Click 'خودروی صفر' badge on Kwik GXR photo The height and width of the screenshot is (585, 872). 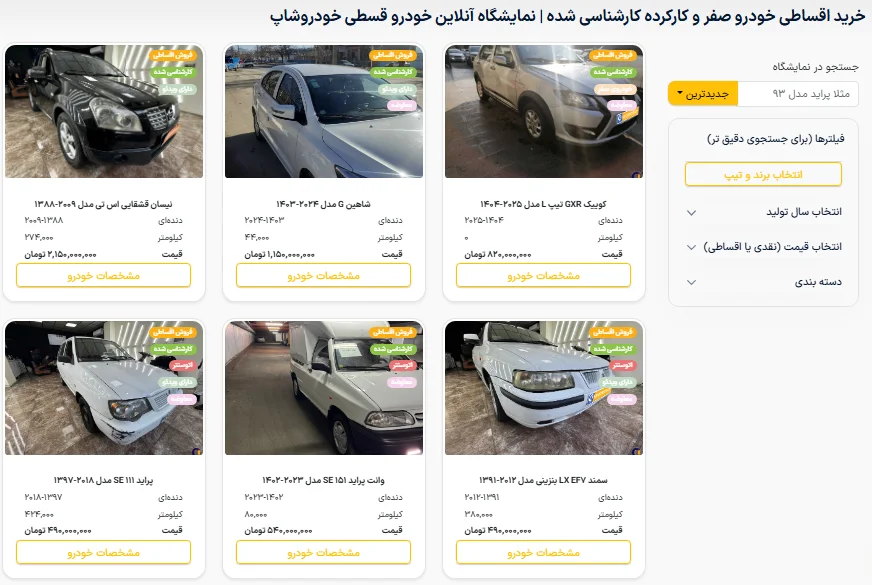615,89
